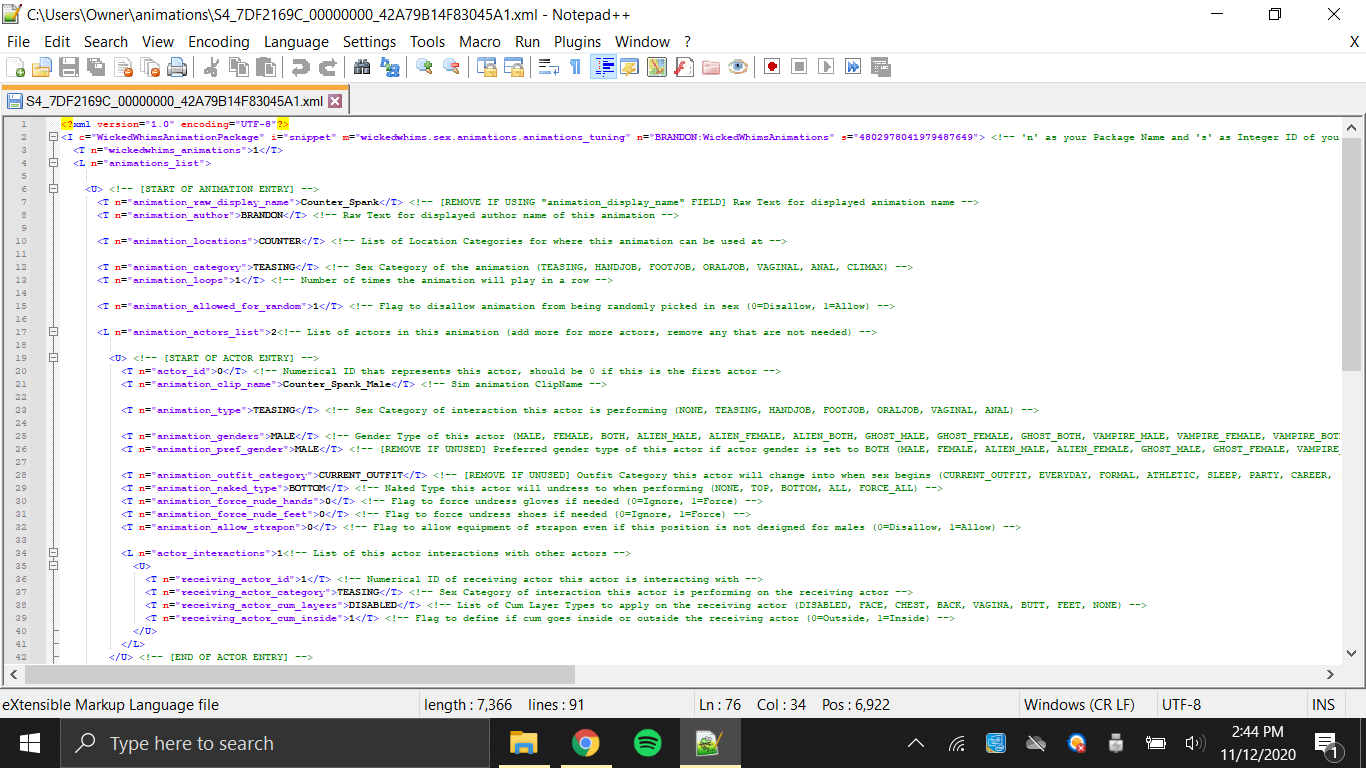Screen dimensions: 1366x768
Task: Collapse the fold marker on line 2
Action: click(52, 137)
